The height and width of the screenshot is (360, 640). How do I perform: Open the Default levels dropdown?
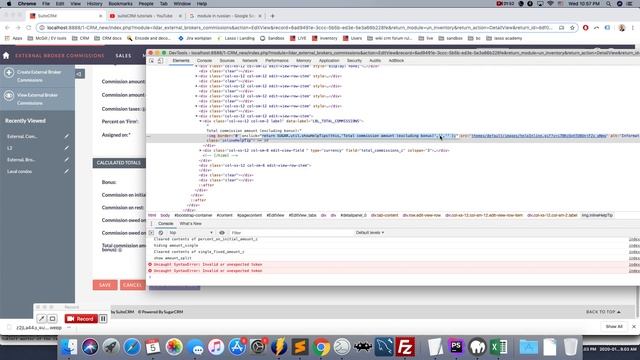(x=370, y=233)
